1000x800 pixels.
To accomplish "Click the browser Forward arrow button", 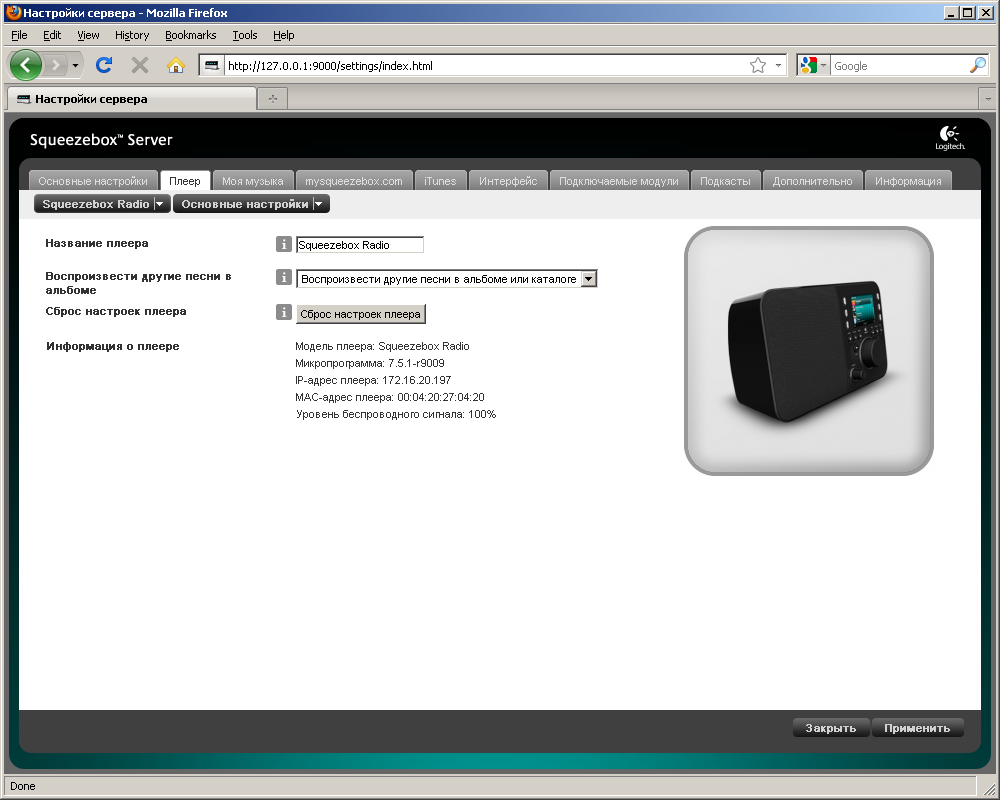I will click(55, 65).
